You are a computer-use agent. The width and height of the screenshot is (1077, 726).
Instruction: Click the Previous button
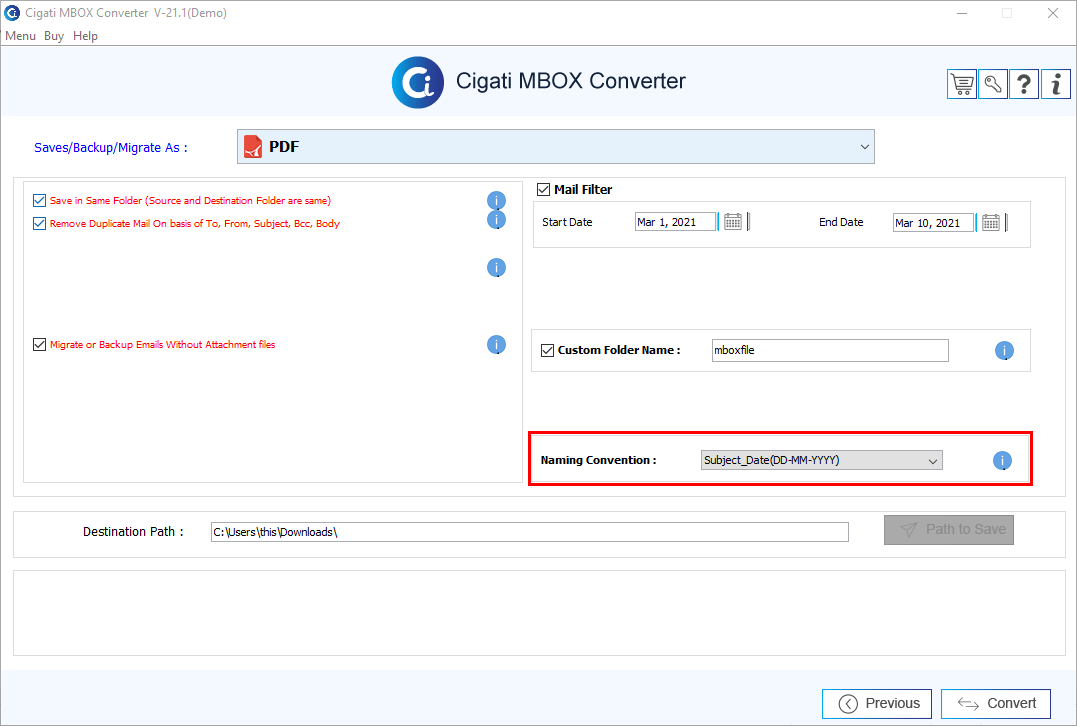coord(876,703)
